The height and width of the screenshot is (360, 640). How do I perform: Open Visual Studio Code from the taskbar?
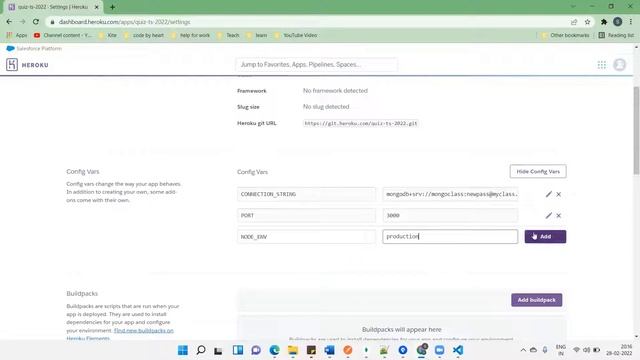point(458,350)
